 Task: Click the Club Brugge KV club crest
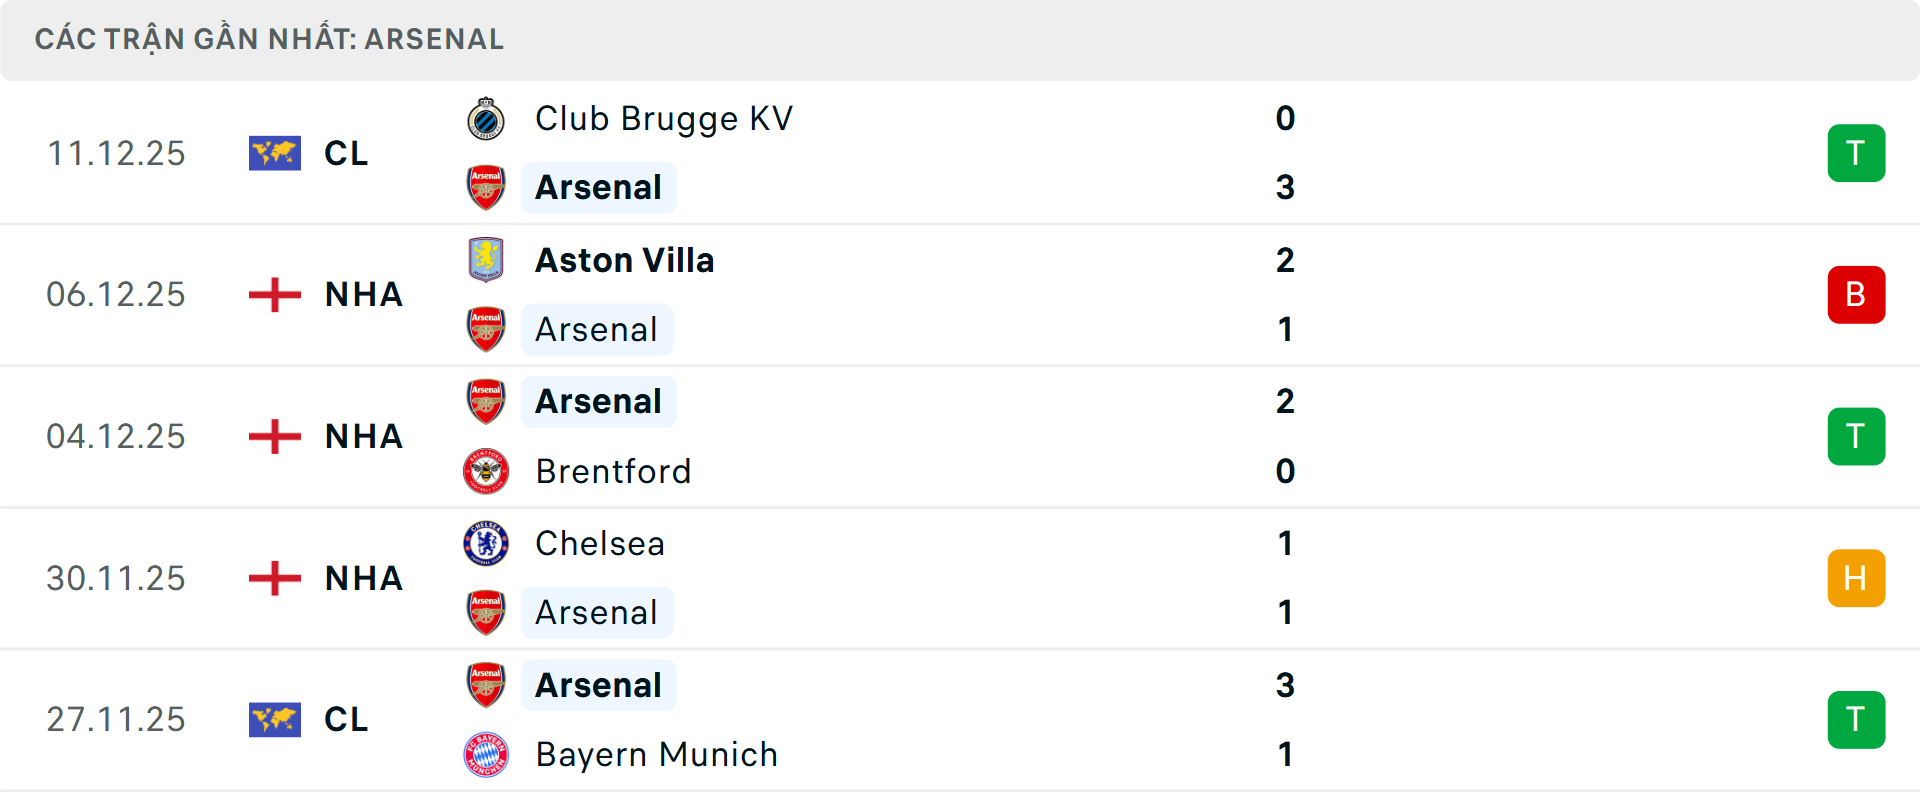[x=487, y=118]
